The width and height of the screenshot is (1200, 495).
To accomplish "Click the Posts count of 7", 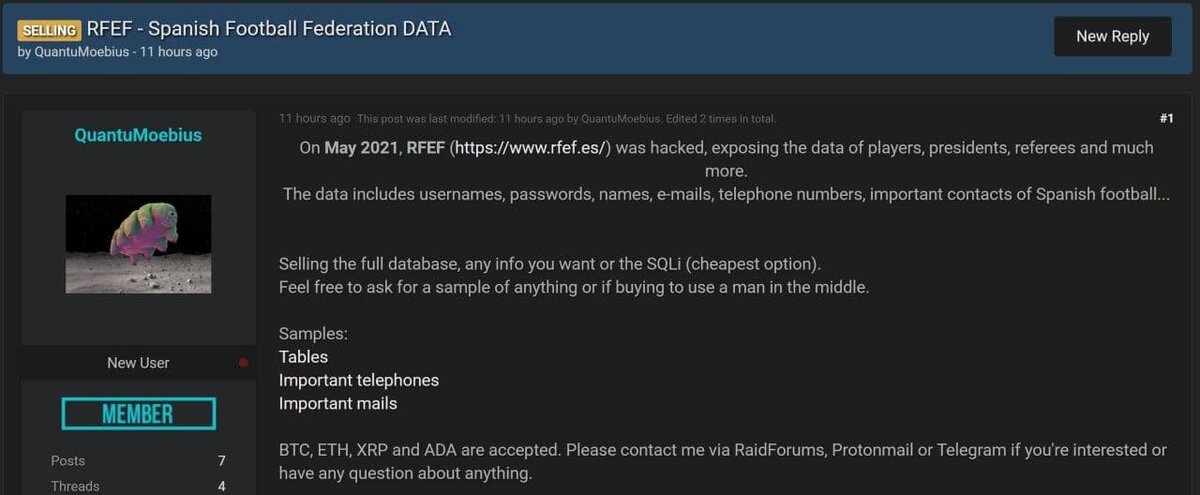I will tap(221, 461).
